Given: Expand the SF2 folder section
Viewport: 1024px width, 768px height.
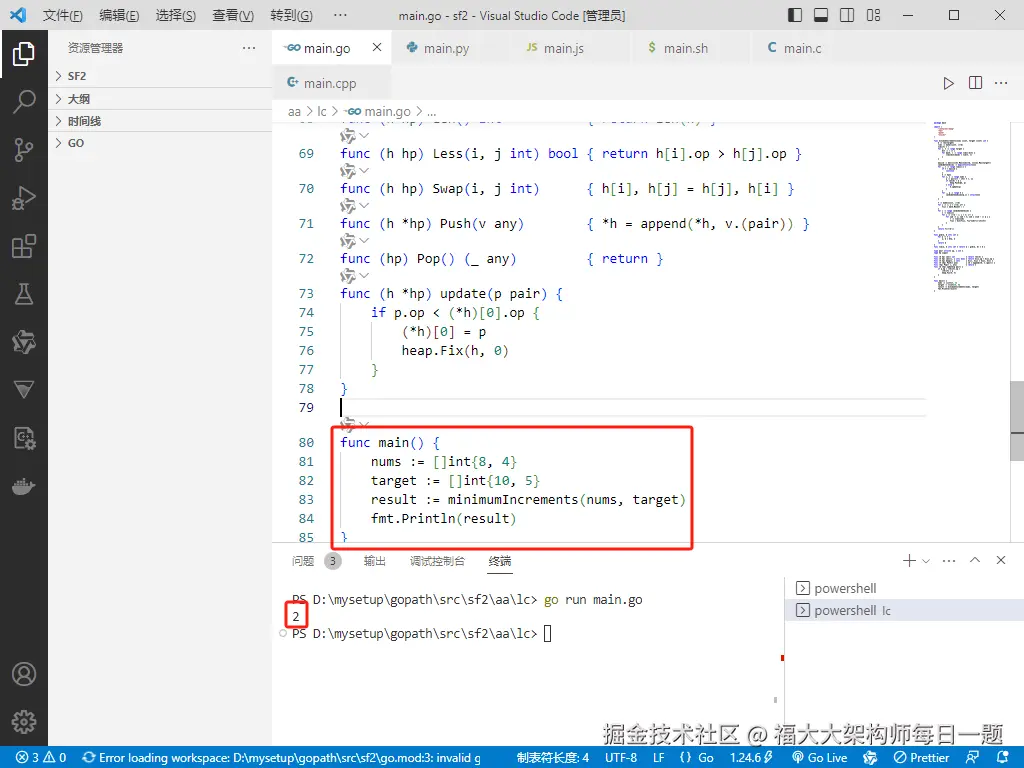Looking at the screenshot, I should tap(160, 76).
